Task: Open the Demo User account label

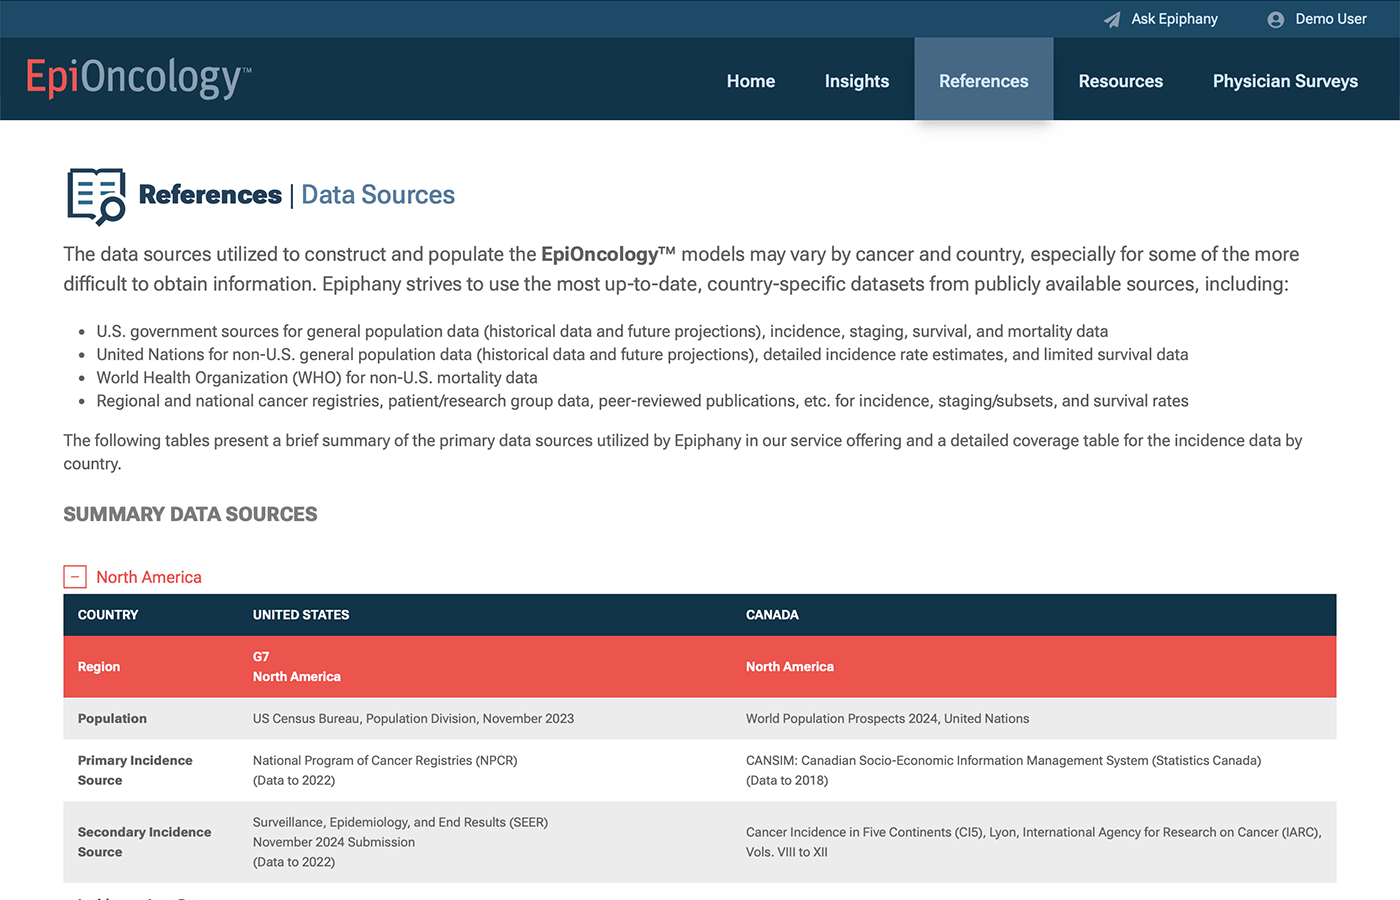Action: [1330, 19]
